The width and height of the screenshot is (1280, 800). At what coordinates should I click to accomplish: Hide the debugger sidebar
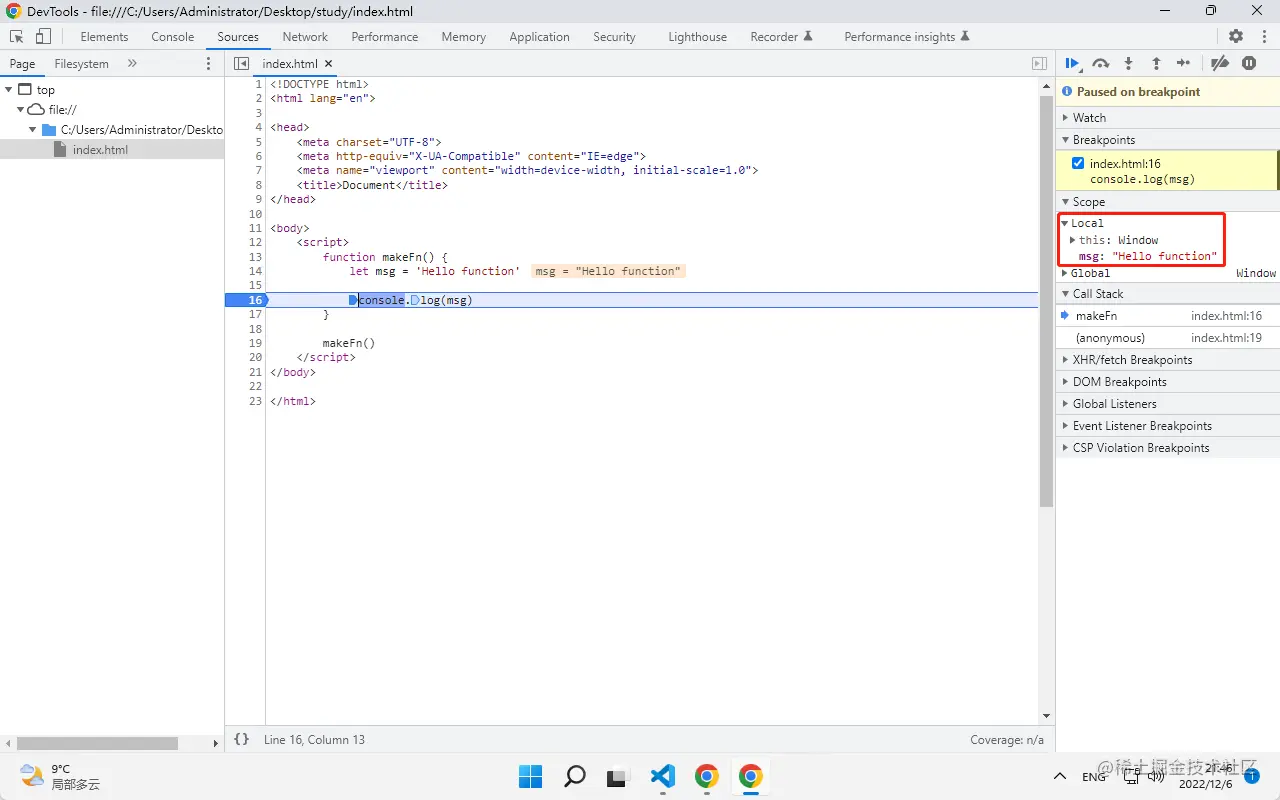point(1040,63)
